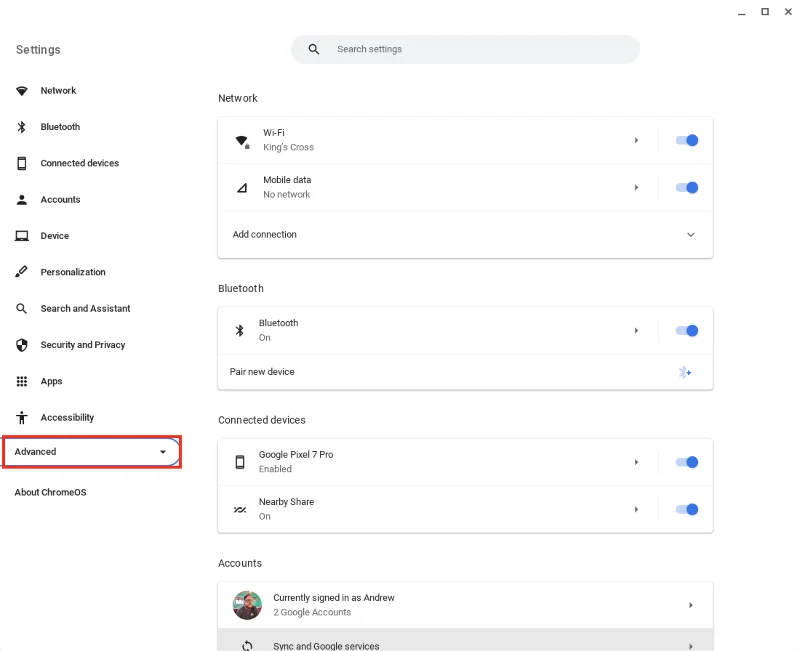Select the Network icon in the sidebar
The image size is (800, 651).
[22, 90]
